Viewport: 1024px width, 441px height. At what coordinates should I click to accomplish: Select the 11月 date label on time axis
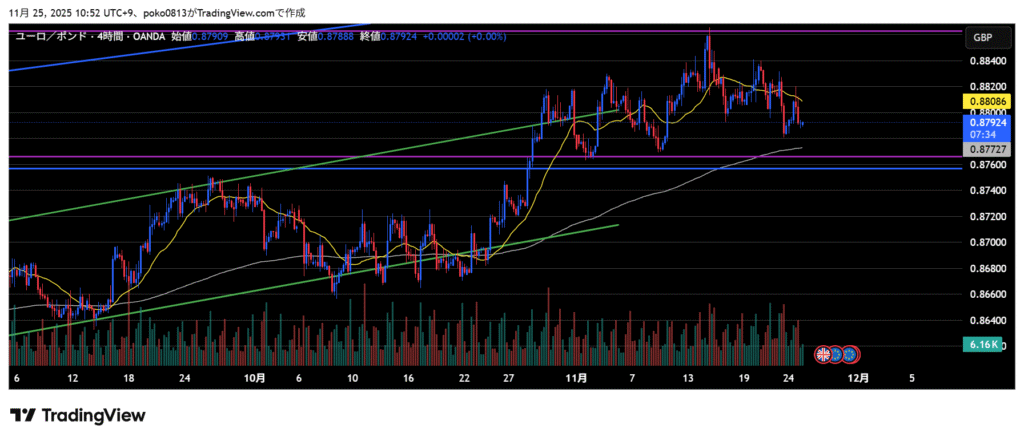(x=576, y=379)
